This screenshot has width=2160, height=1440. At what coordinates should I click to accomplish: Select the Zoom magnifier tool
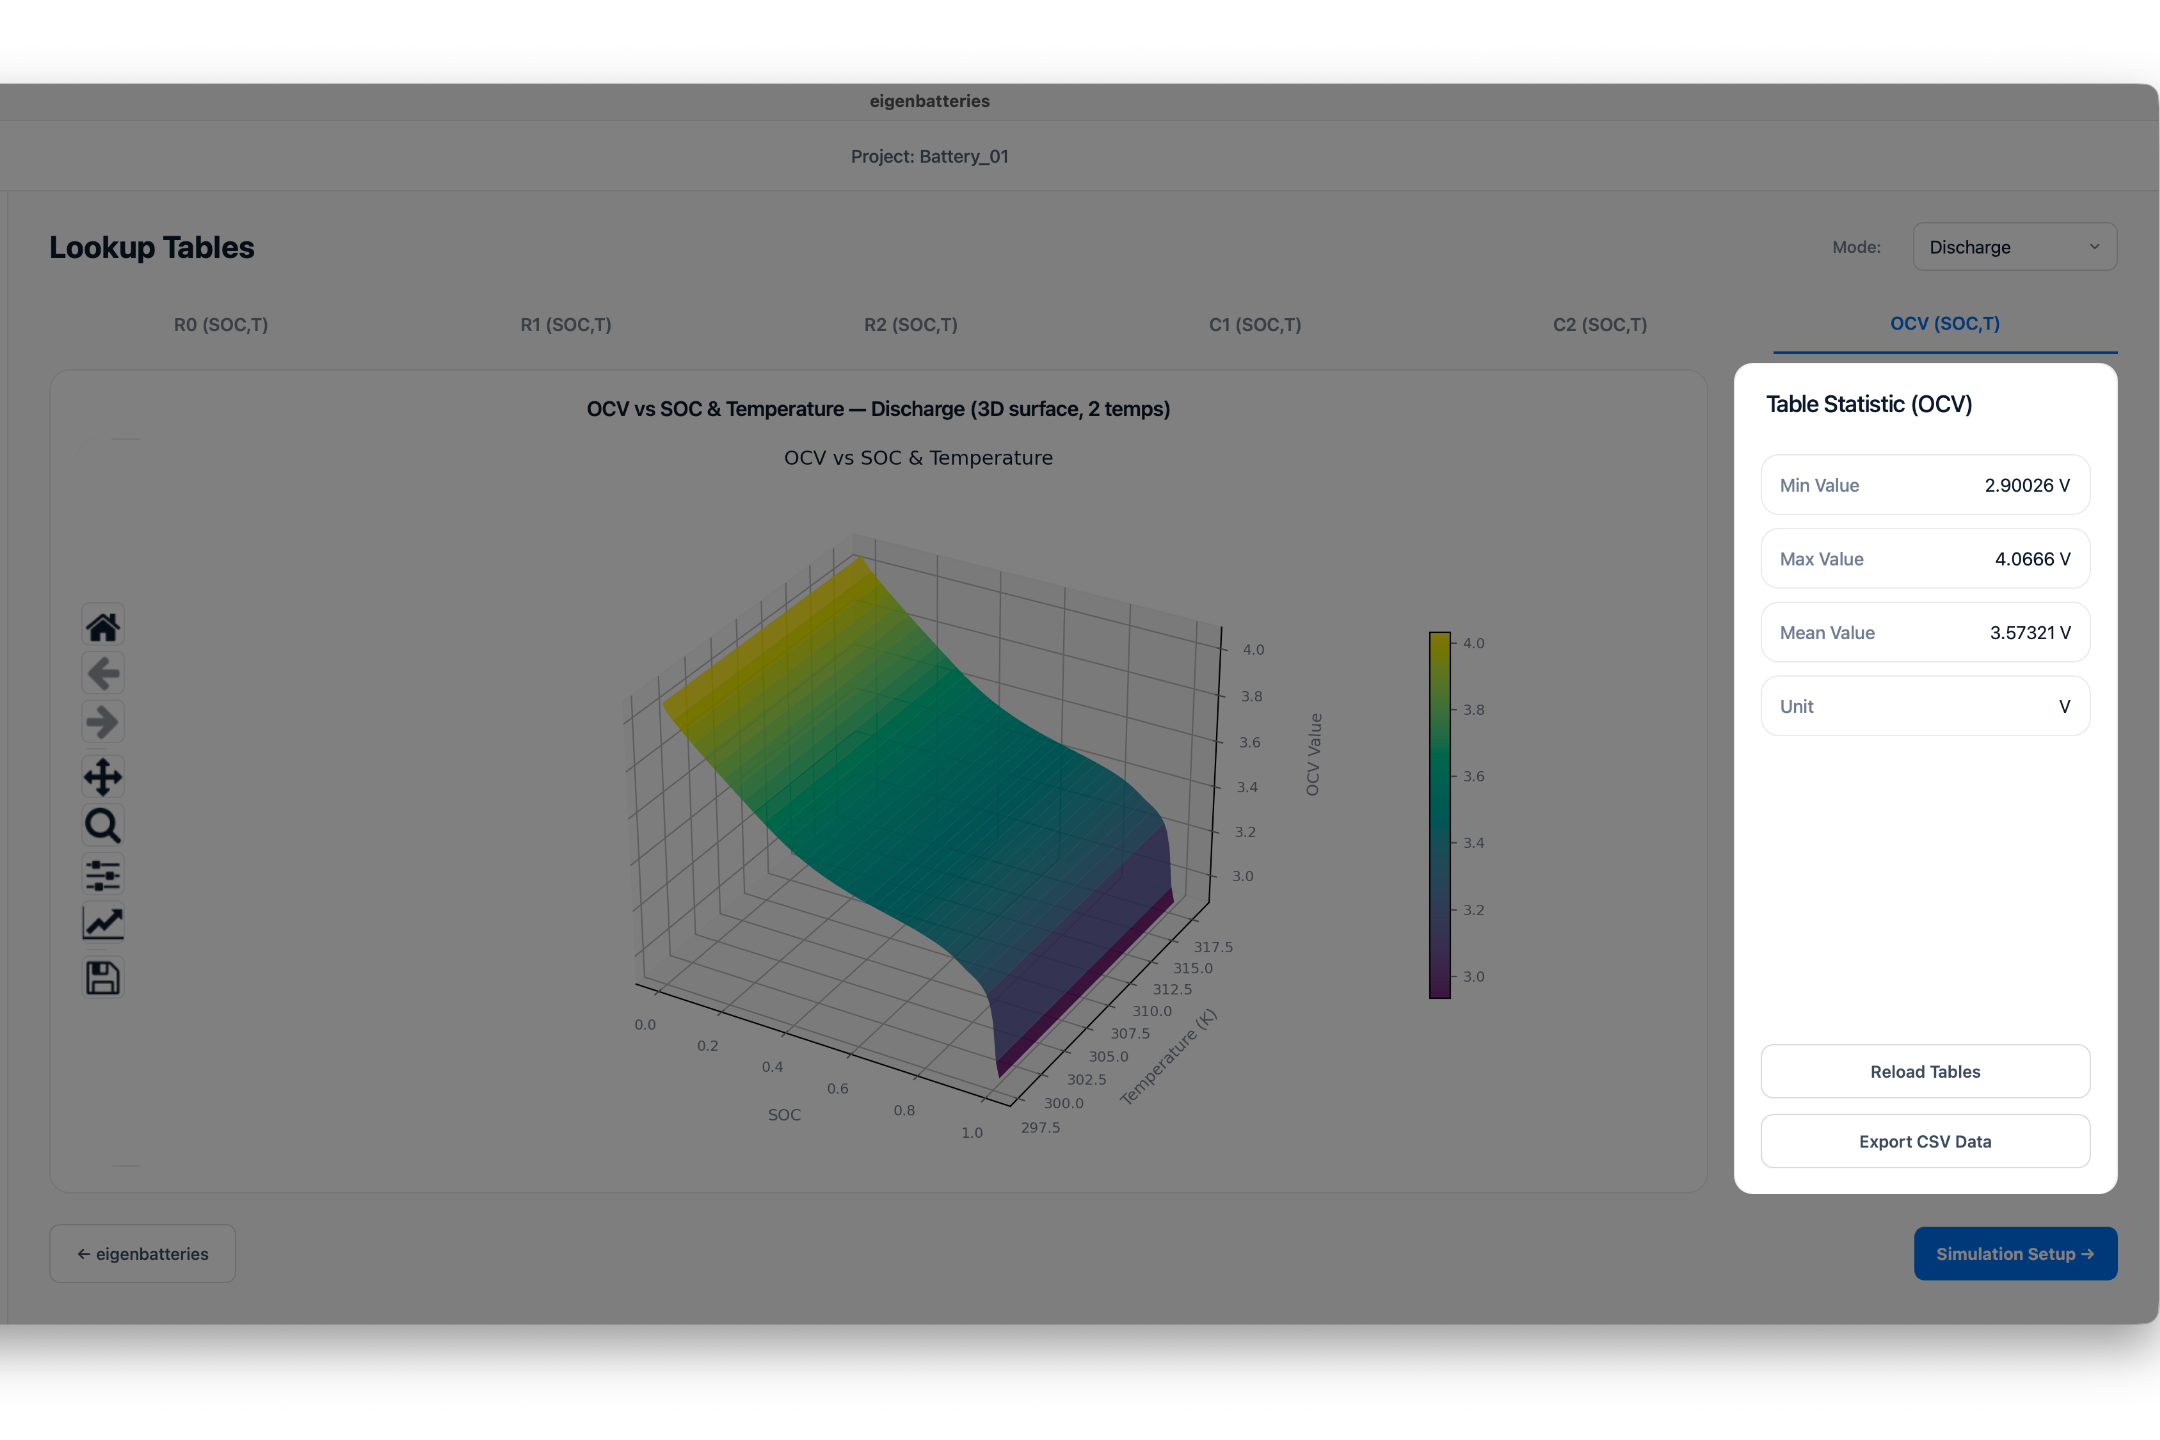(x=103, y=826)
